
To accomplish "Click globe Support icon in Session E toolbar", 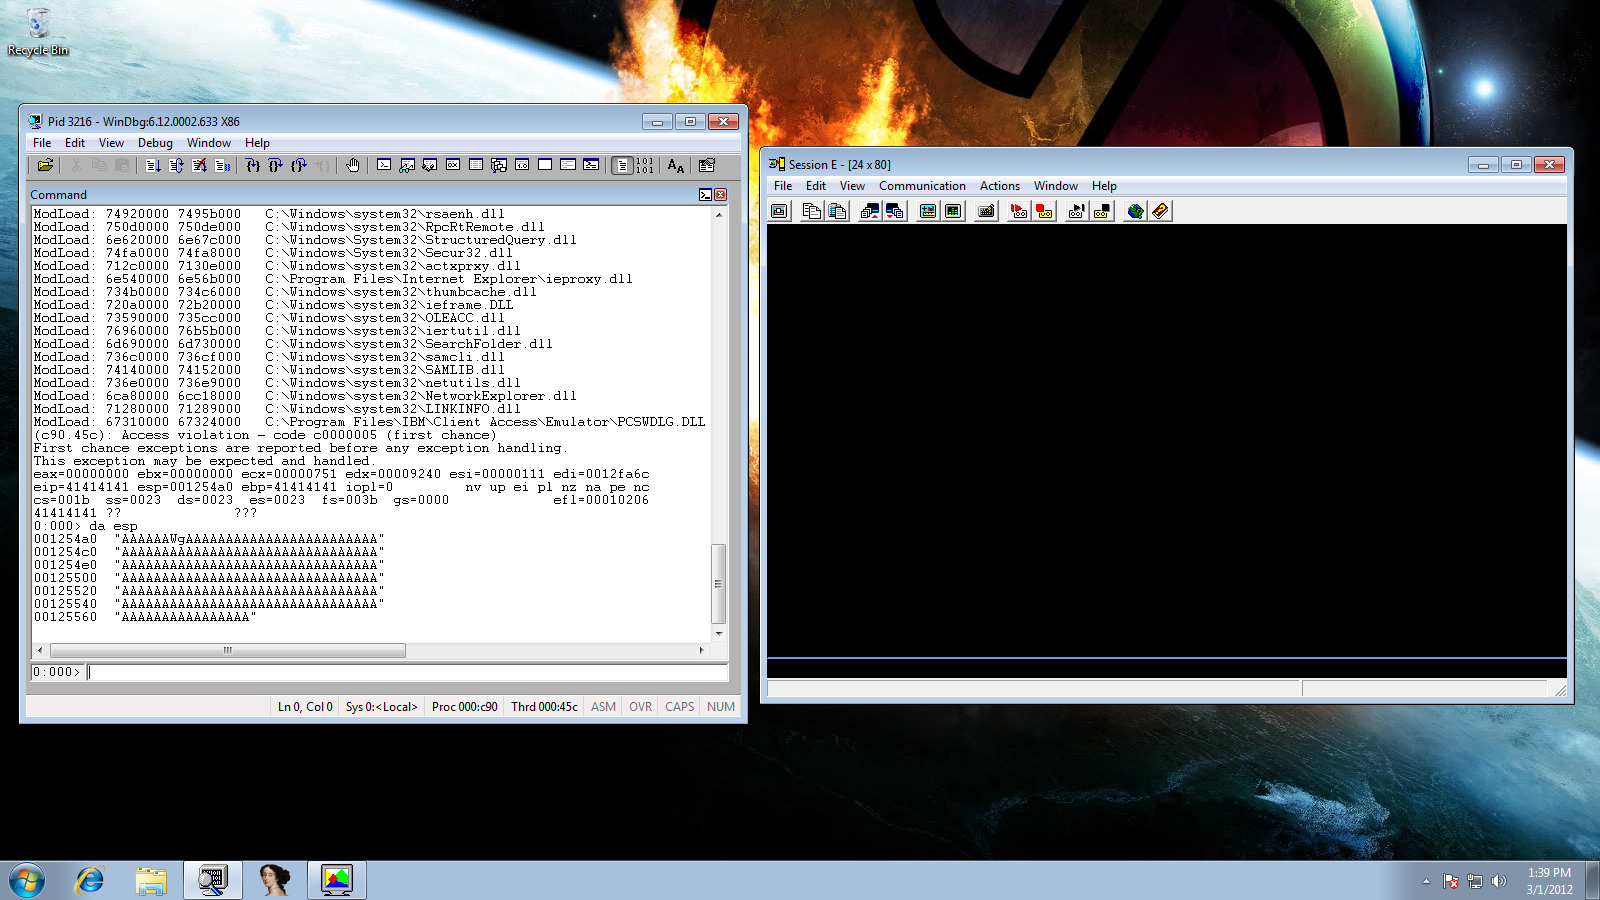I will point(1135,211).
